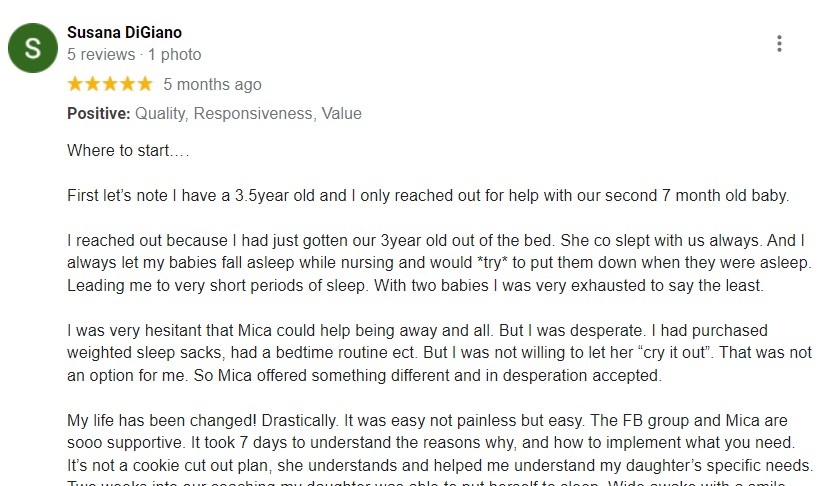The height and width of the screenshot is (486, 818).
Task: Click the '5 reviews · 1 photo' text
Action: click(x=134, y=55)
